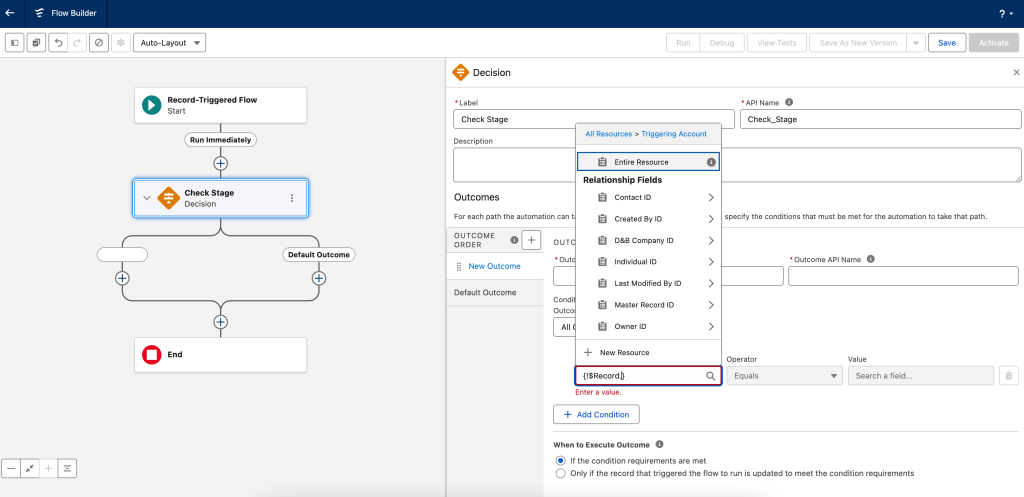
Task: Click the orange Check Stage decision icon
Action: click(x=168, y=198)
